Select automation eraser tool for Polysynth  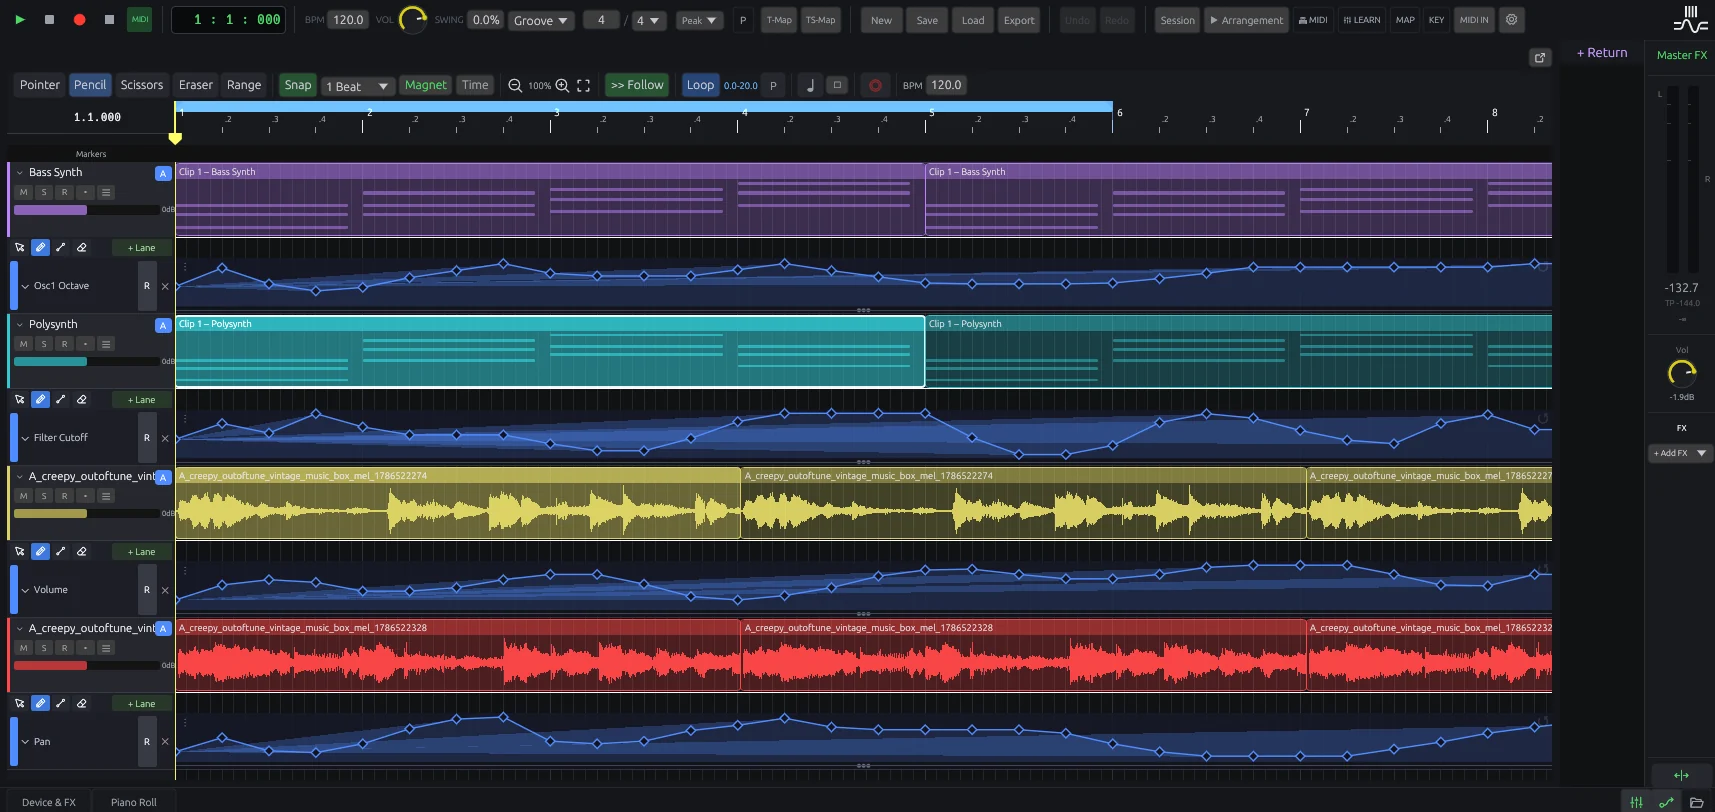82,399
